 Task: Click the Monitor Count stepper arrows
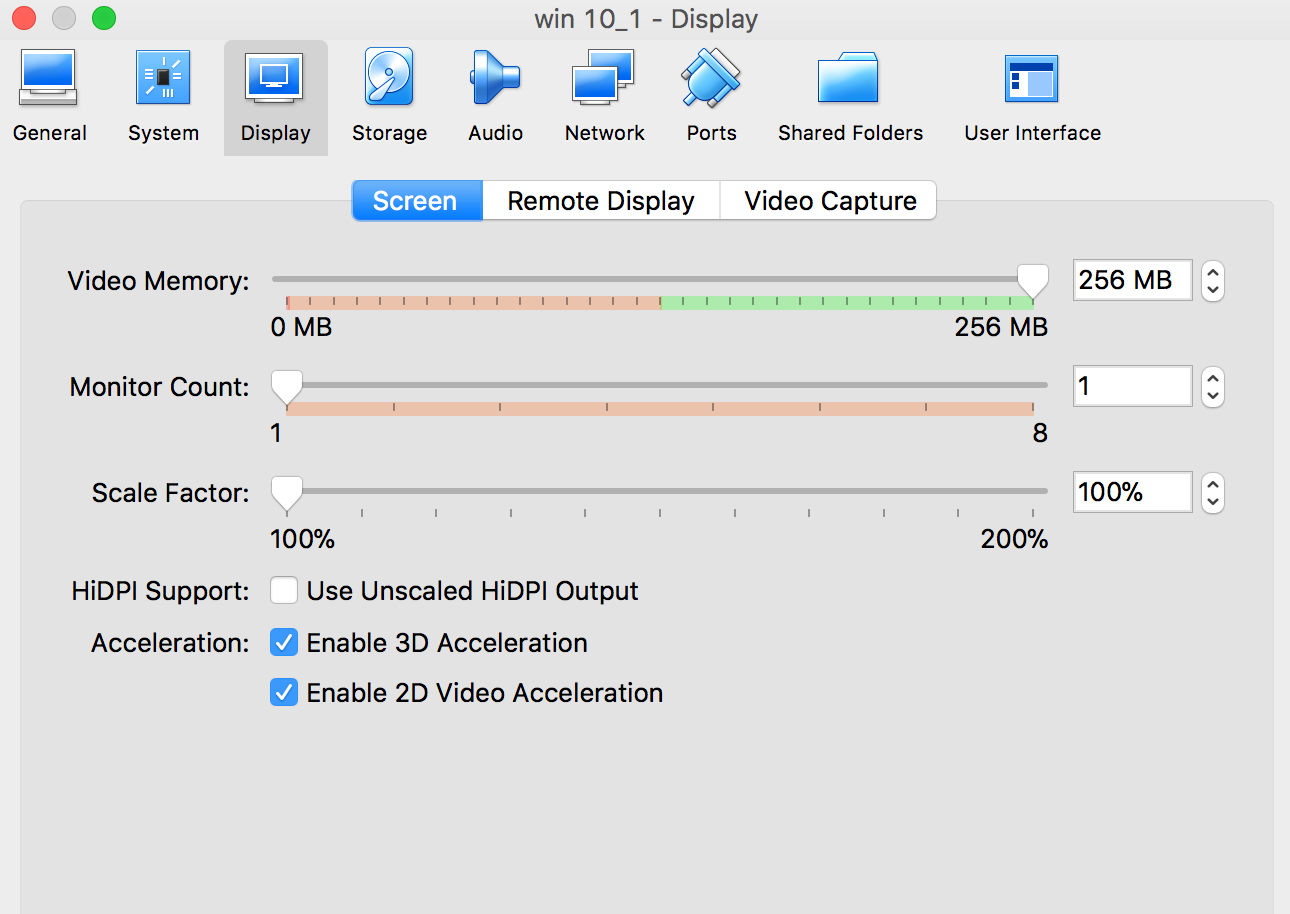[1212, 386]
